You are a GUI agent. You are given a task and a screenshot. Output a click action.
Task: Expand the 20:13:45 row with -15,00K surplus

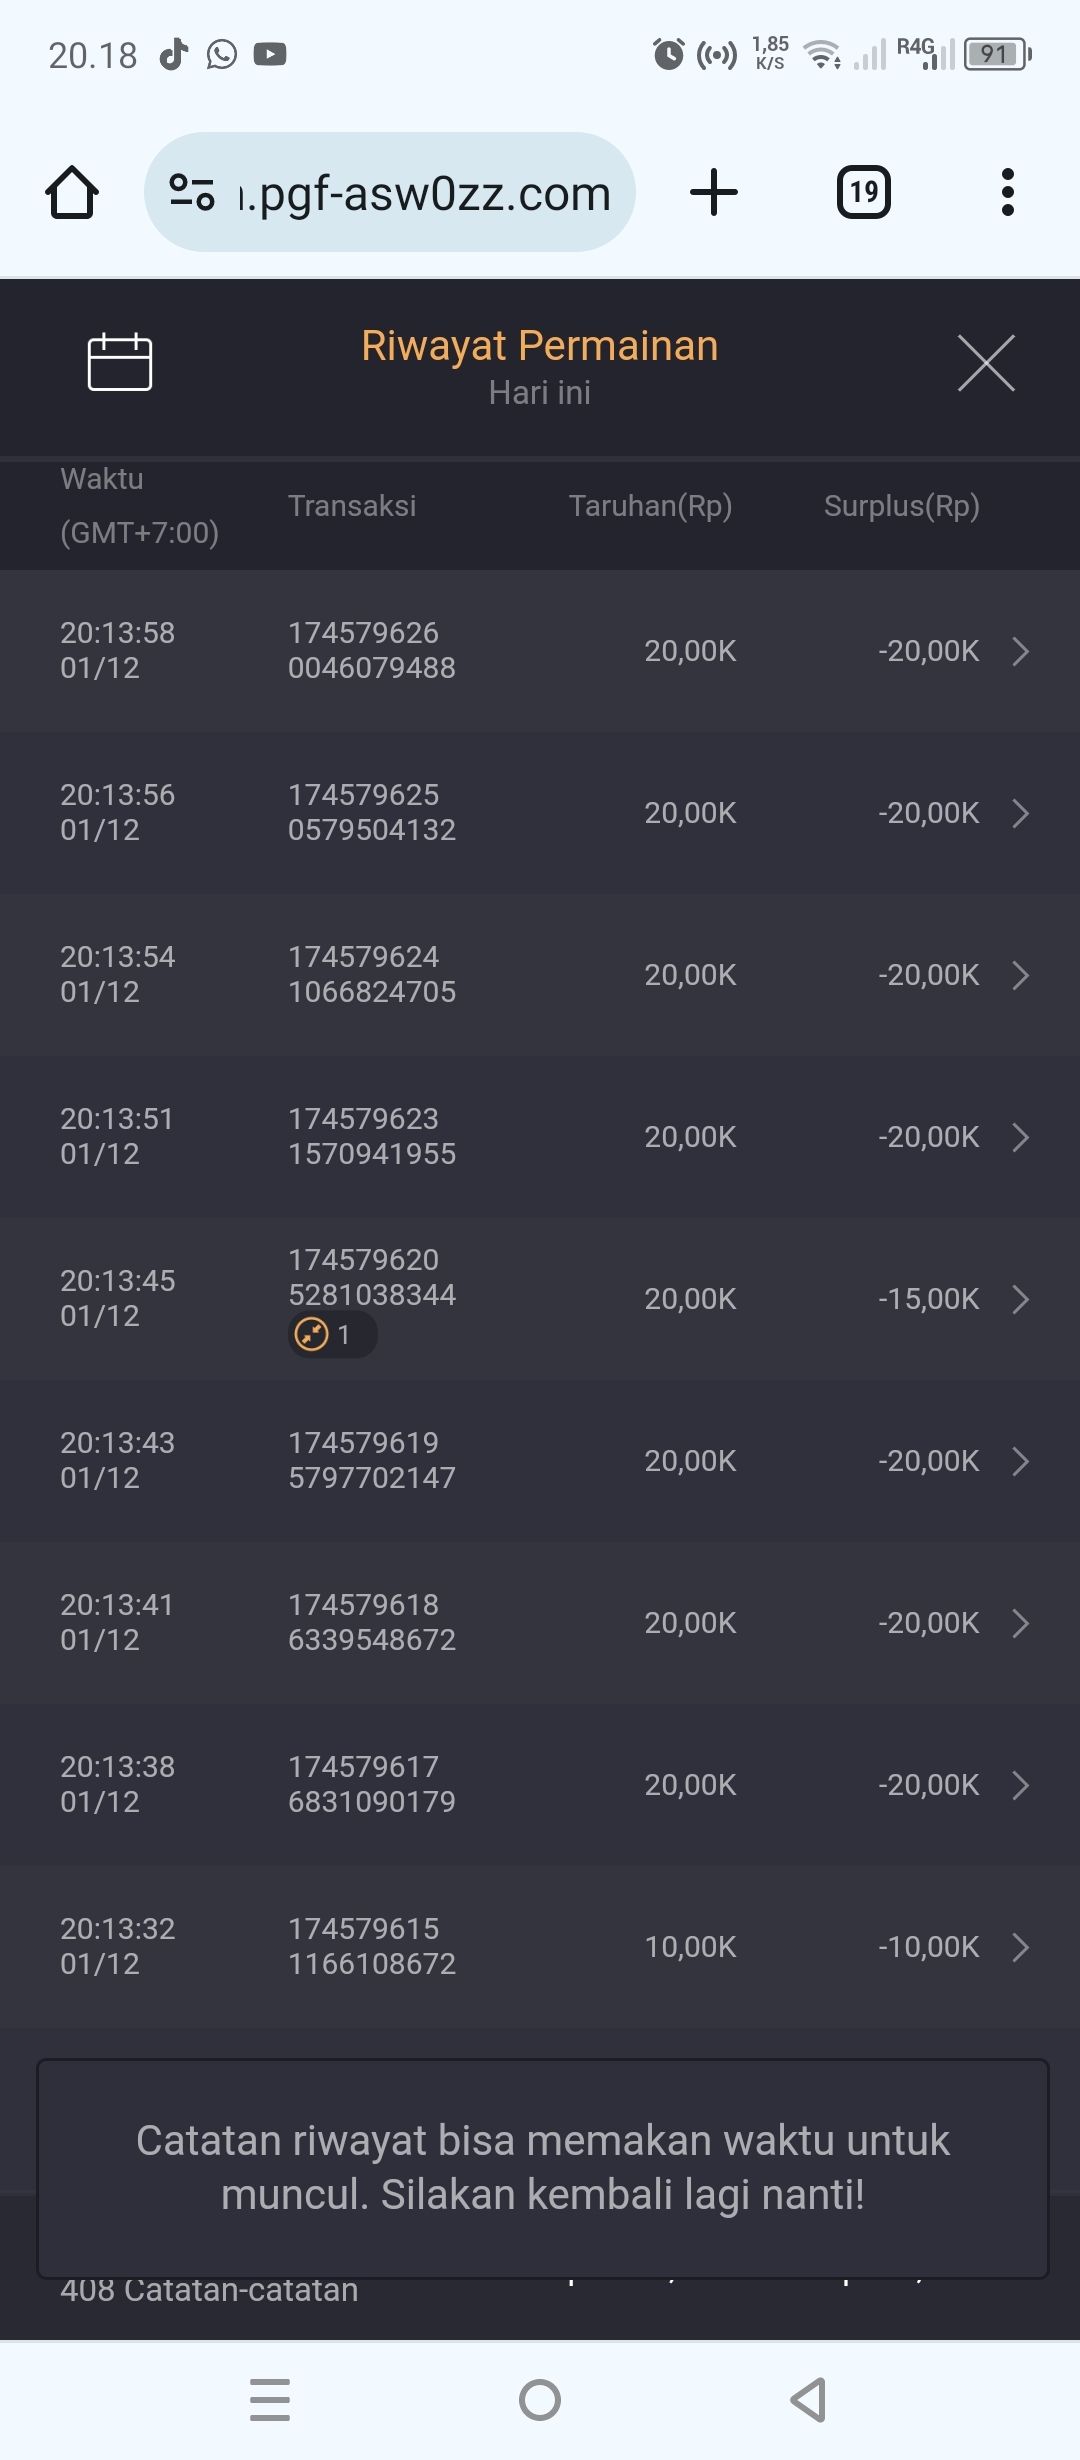click(1020, 1299)
